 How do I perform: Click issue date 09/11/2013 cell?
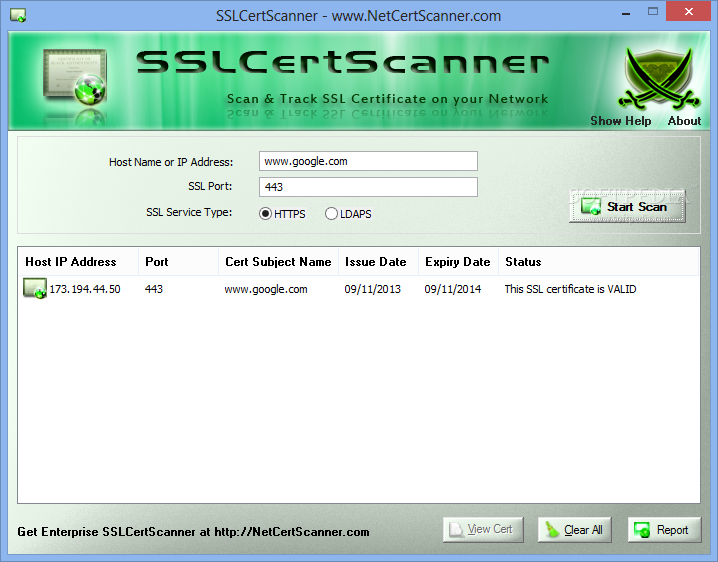(x=372, y=289)
